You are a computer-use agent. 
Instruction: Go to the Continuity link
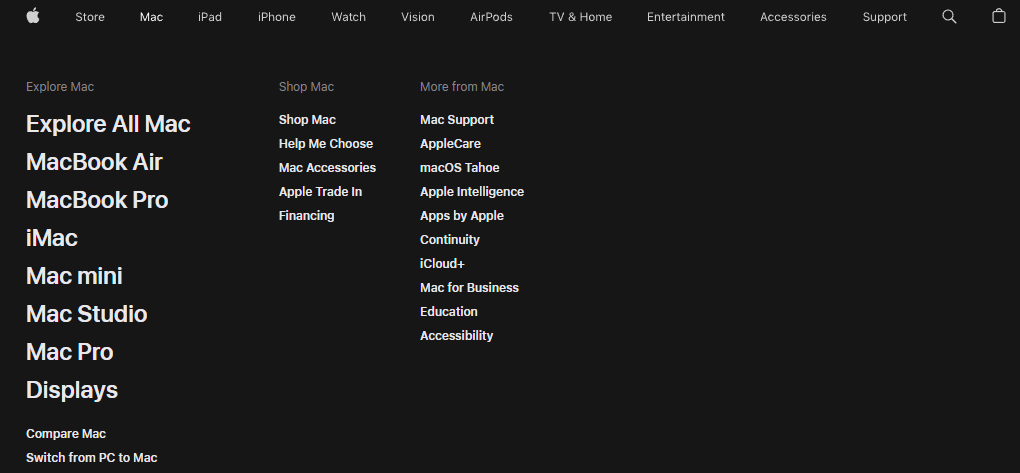click(450, 240)
